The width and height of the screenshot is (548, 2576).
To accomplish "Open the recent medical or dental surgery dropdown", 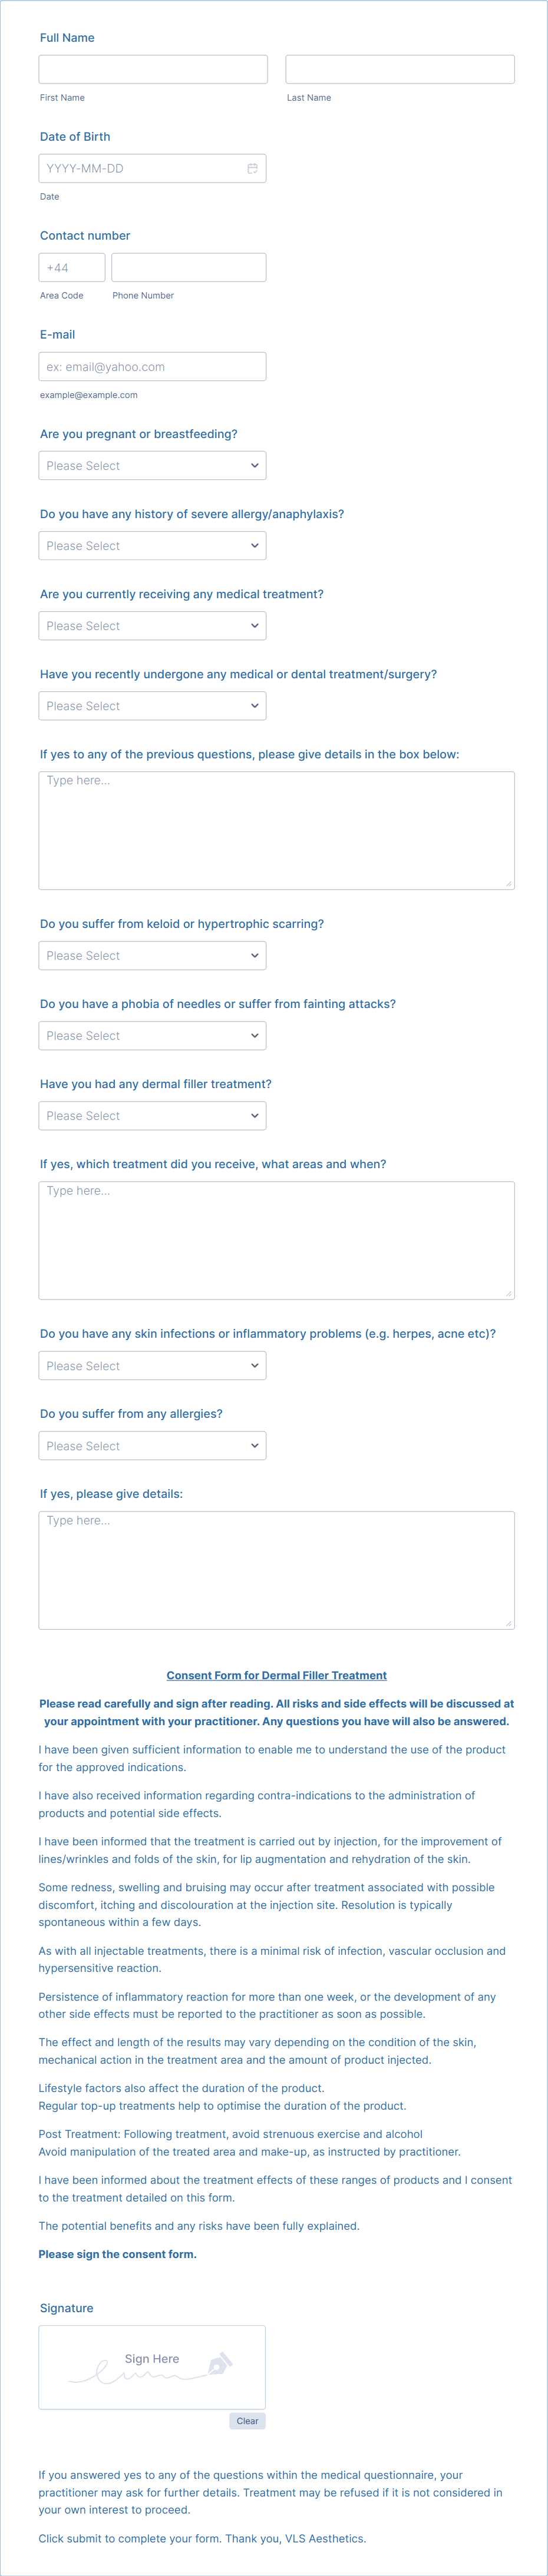I will (152, 705).
